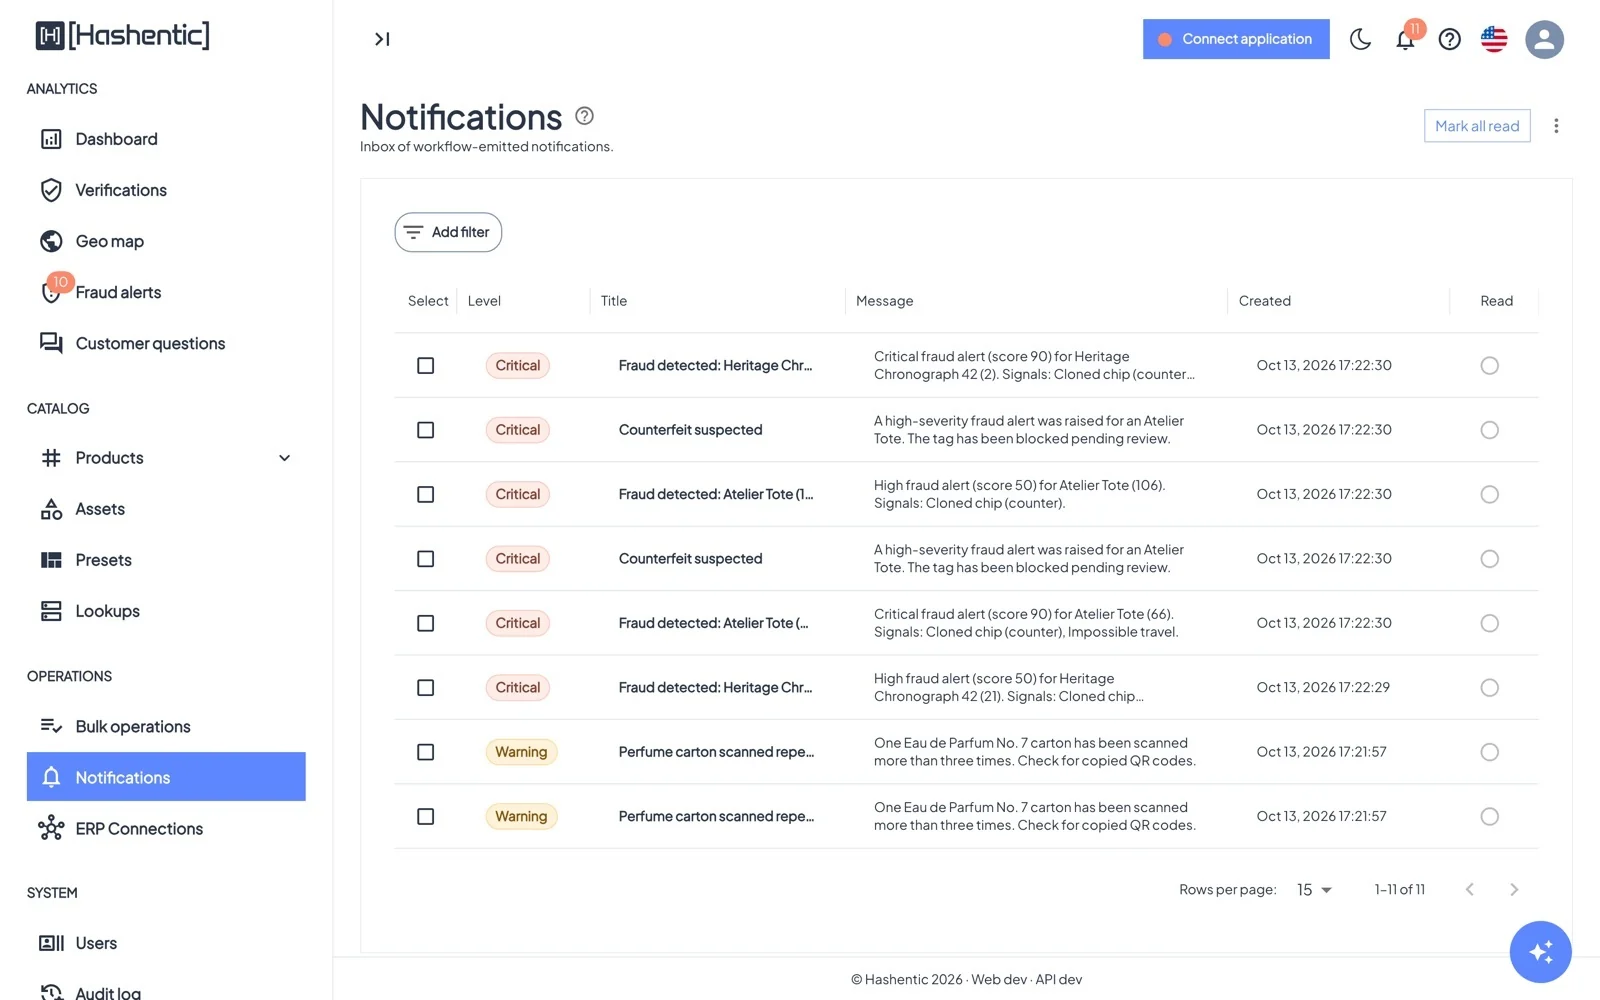The height and width of the screenshot is (1000, 1600).
Task: Open Lookups in the sidebar
Action: click(x=166, y=611)
